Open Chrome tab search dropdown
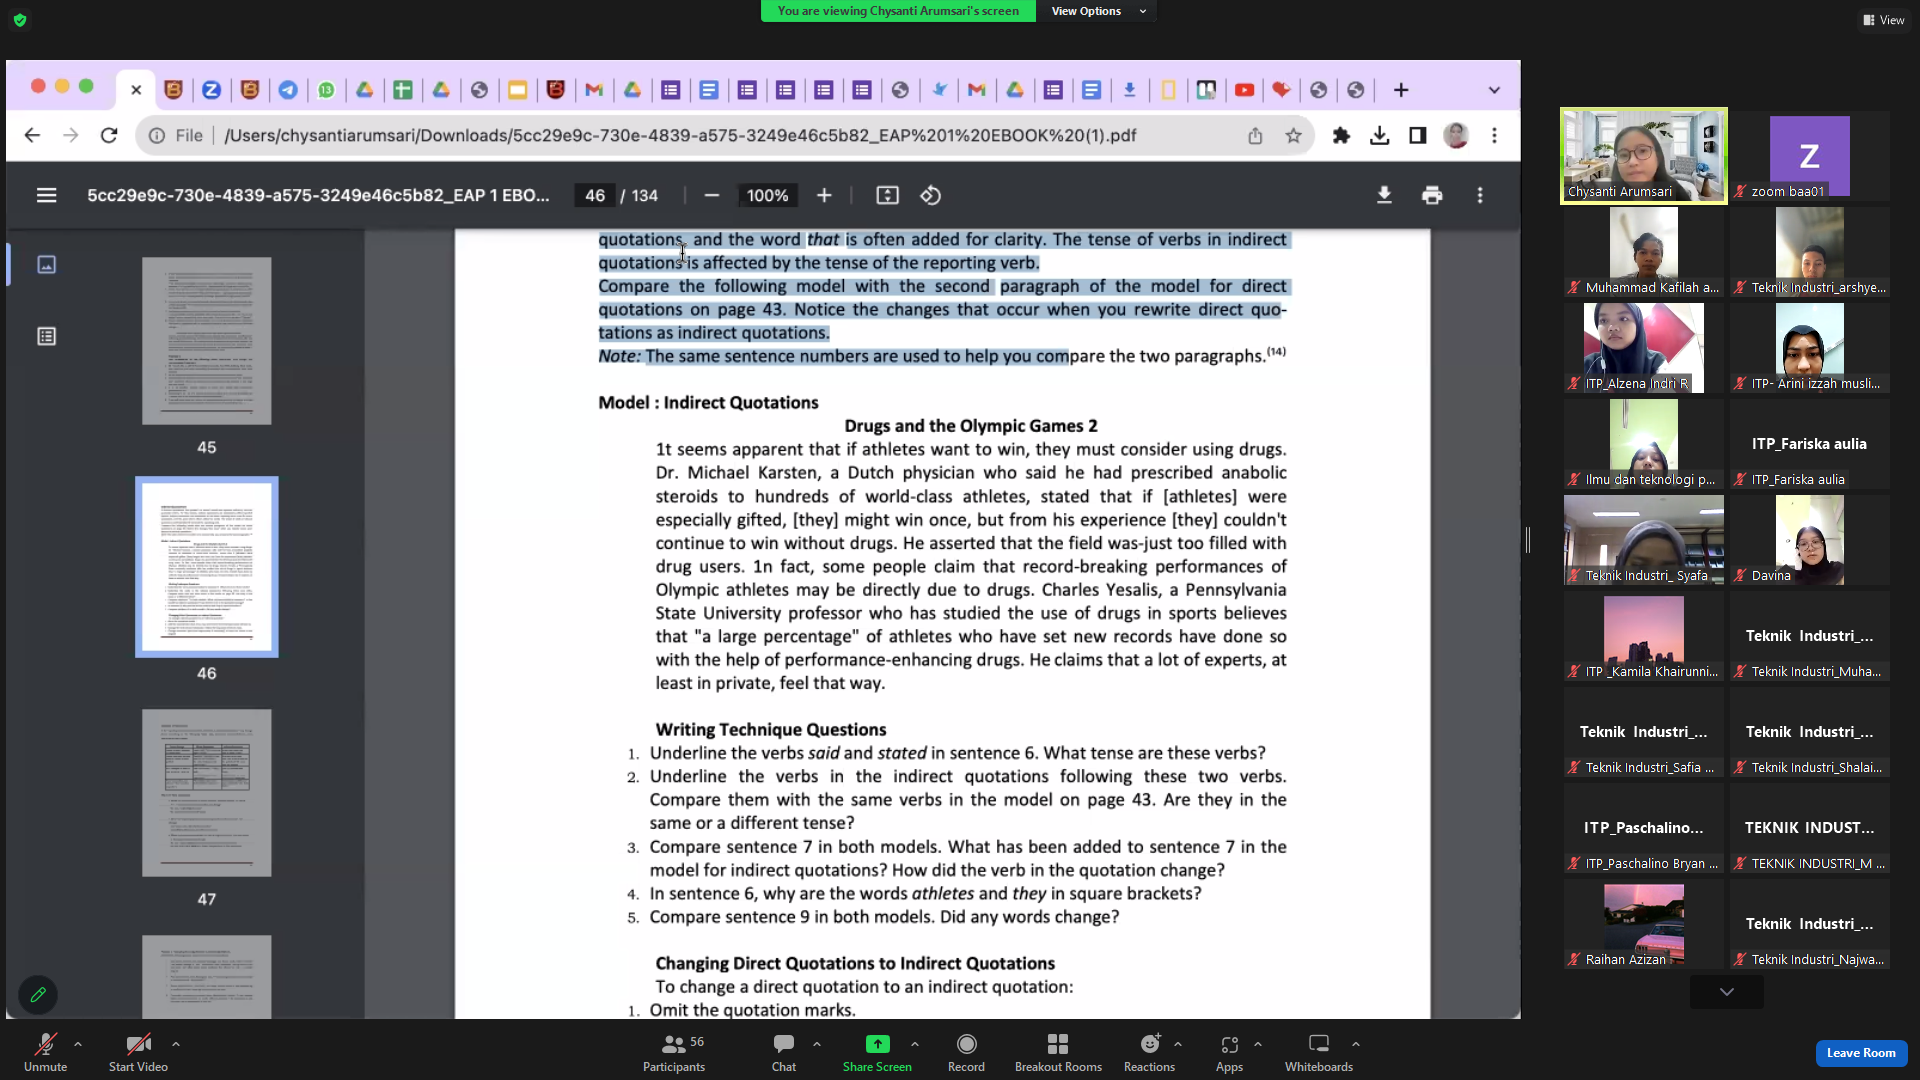1920x1080 pixels. [x=1494, y=90]
